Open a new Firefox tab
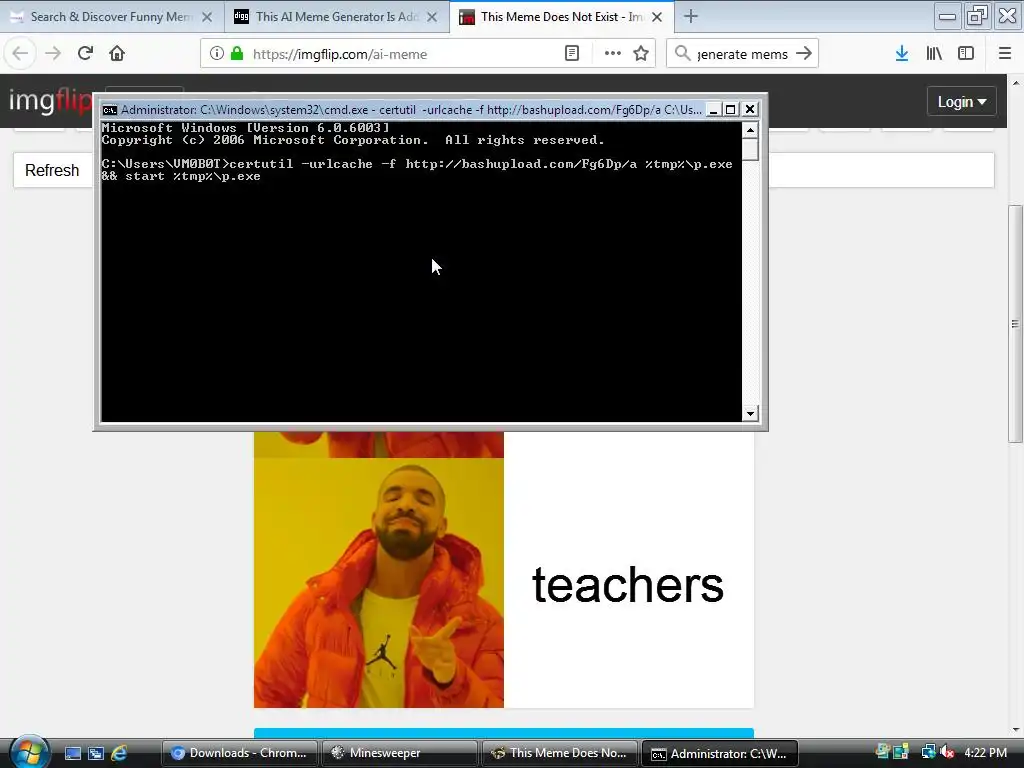Screen dimensions: 1024x768 pos(691,16)
